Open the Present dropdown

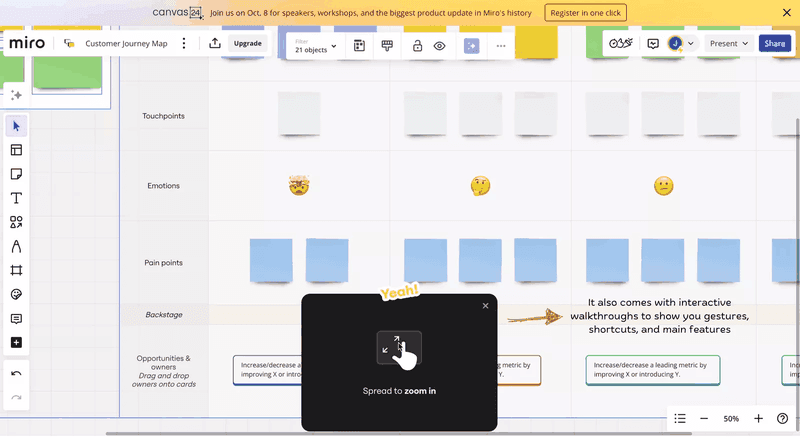(x=729, y=44)
